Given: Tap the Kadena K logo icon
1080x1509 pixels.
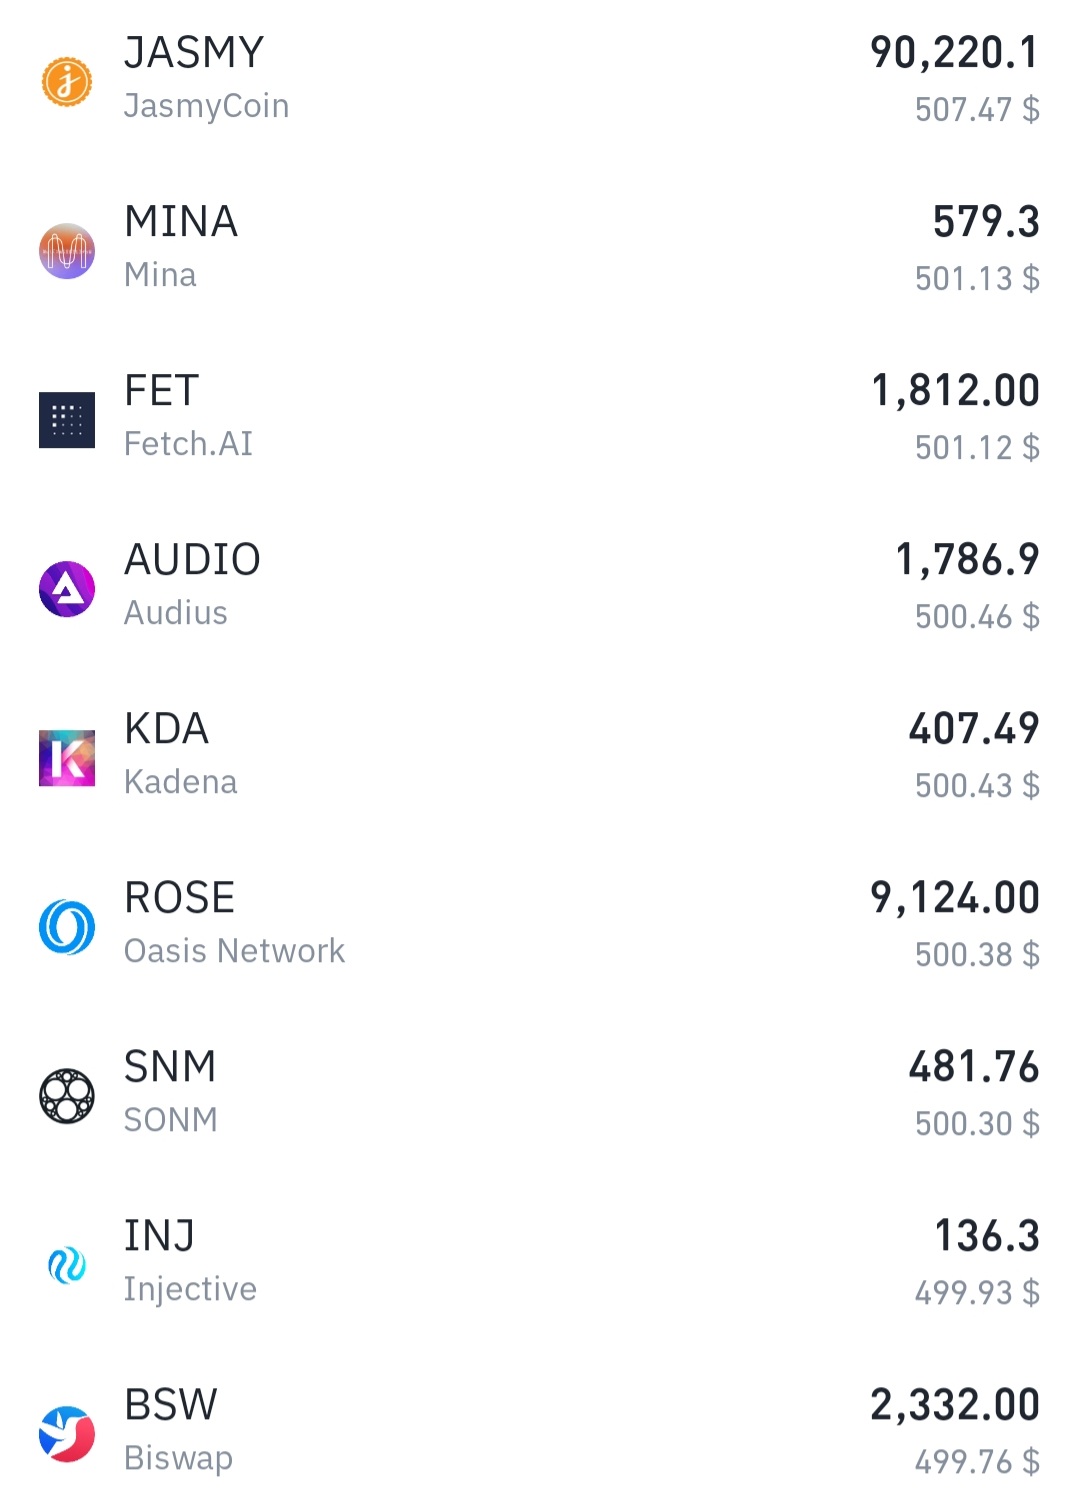Looking at the screenshot, I should tap(67, 758).
